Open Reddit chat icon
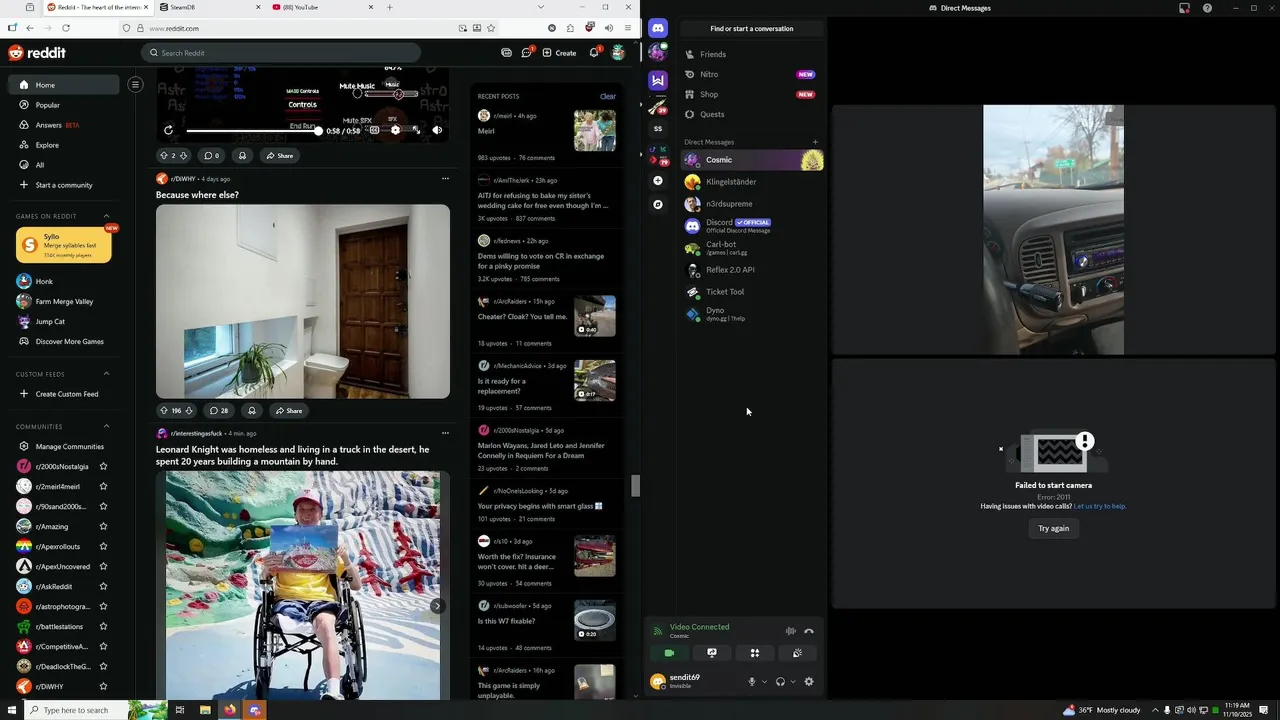 [527, 53]
